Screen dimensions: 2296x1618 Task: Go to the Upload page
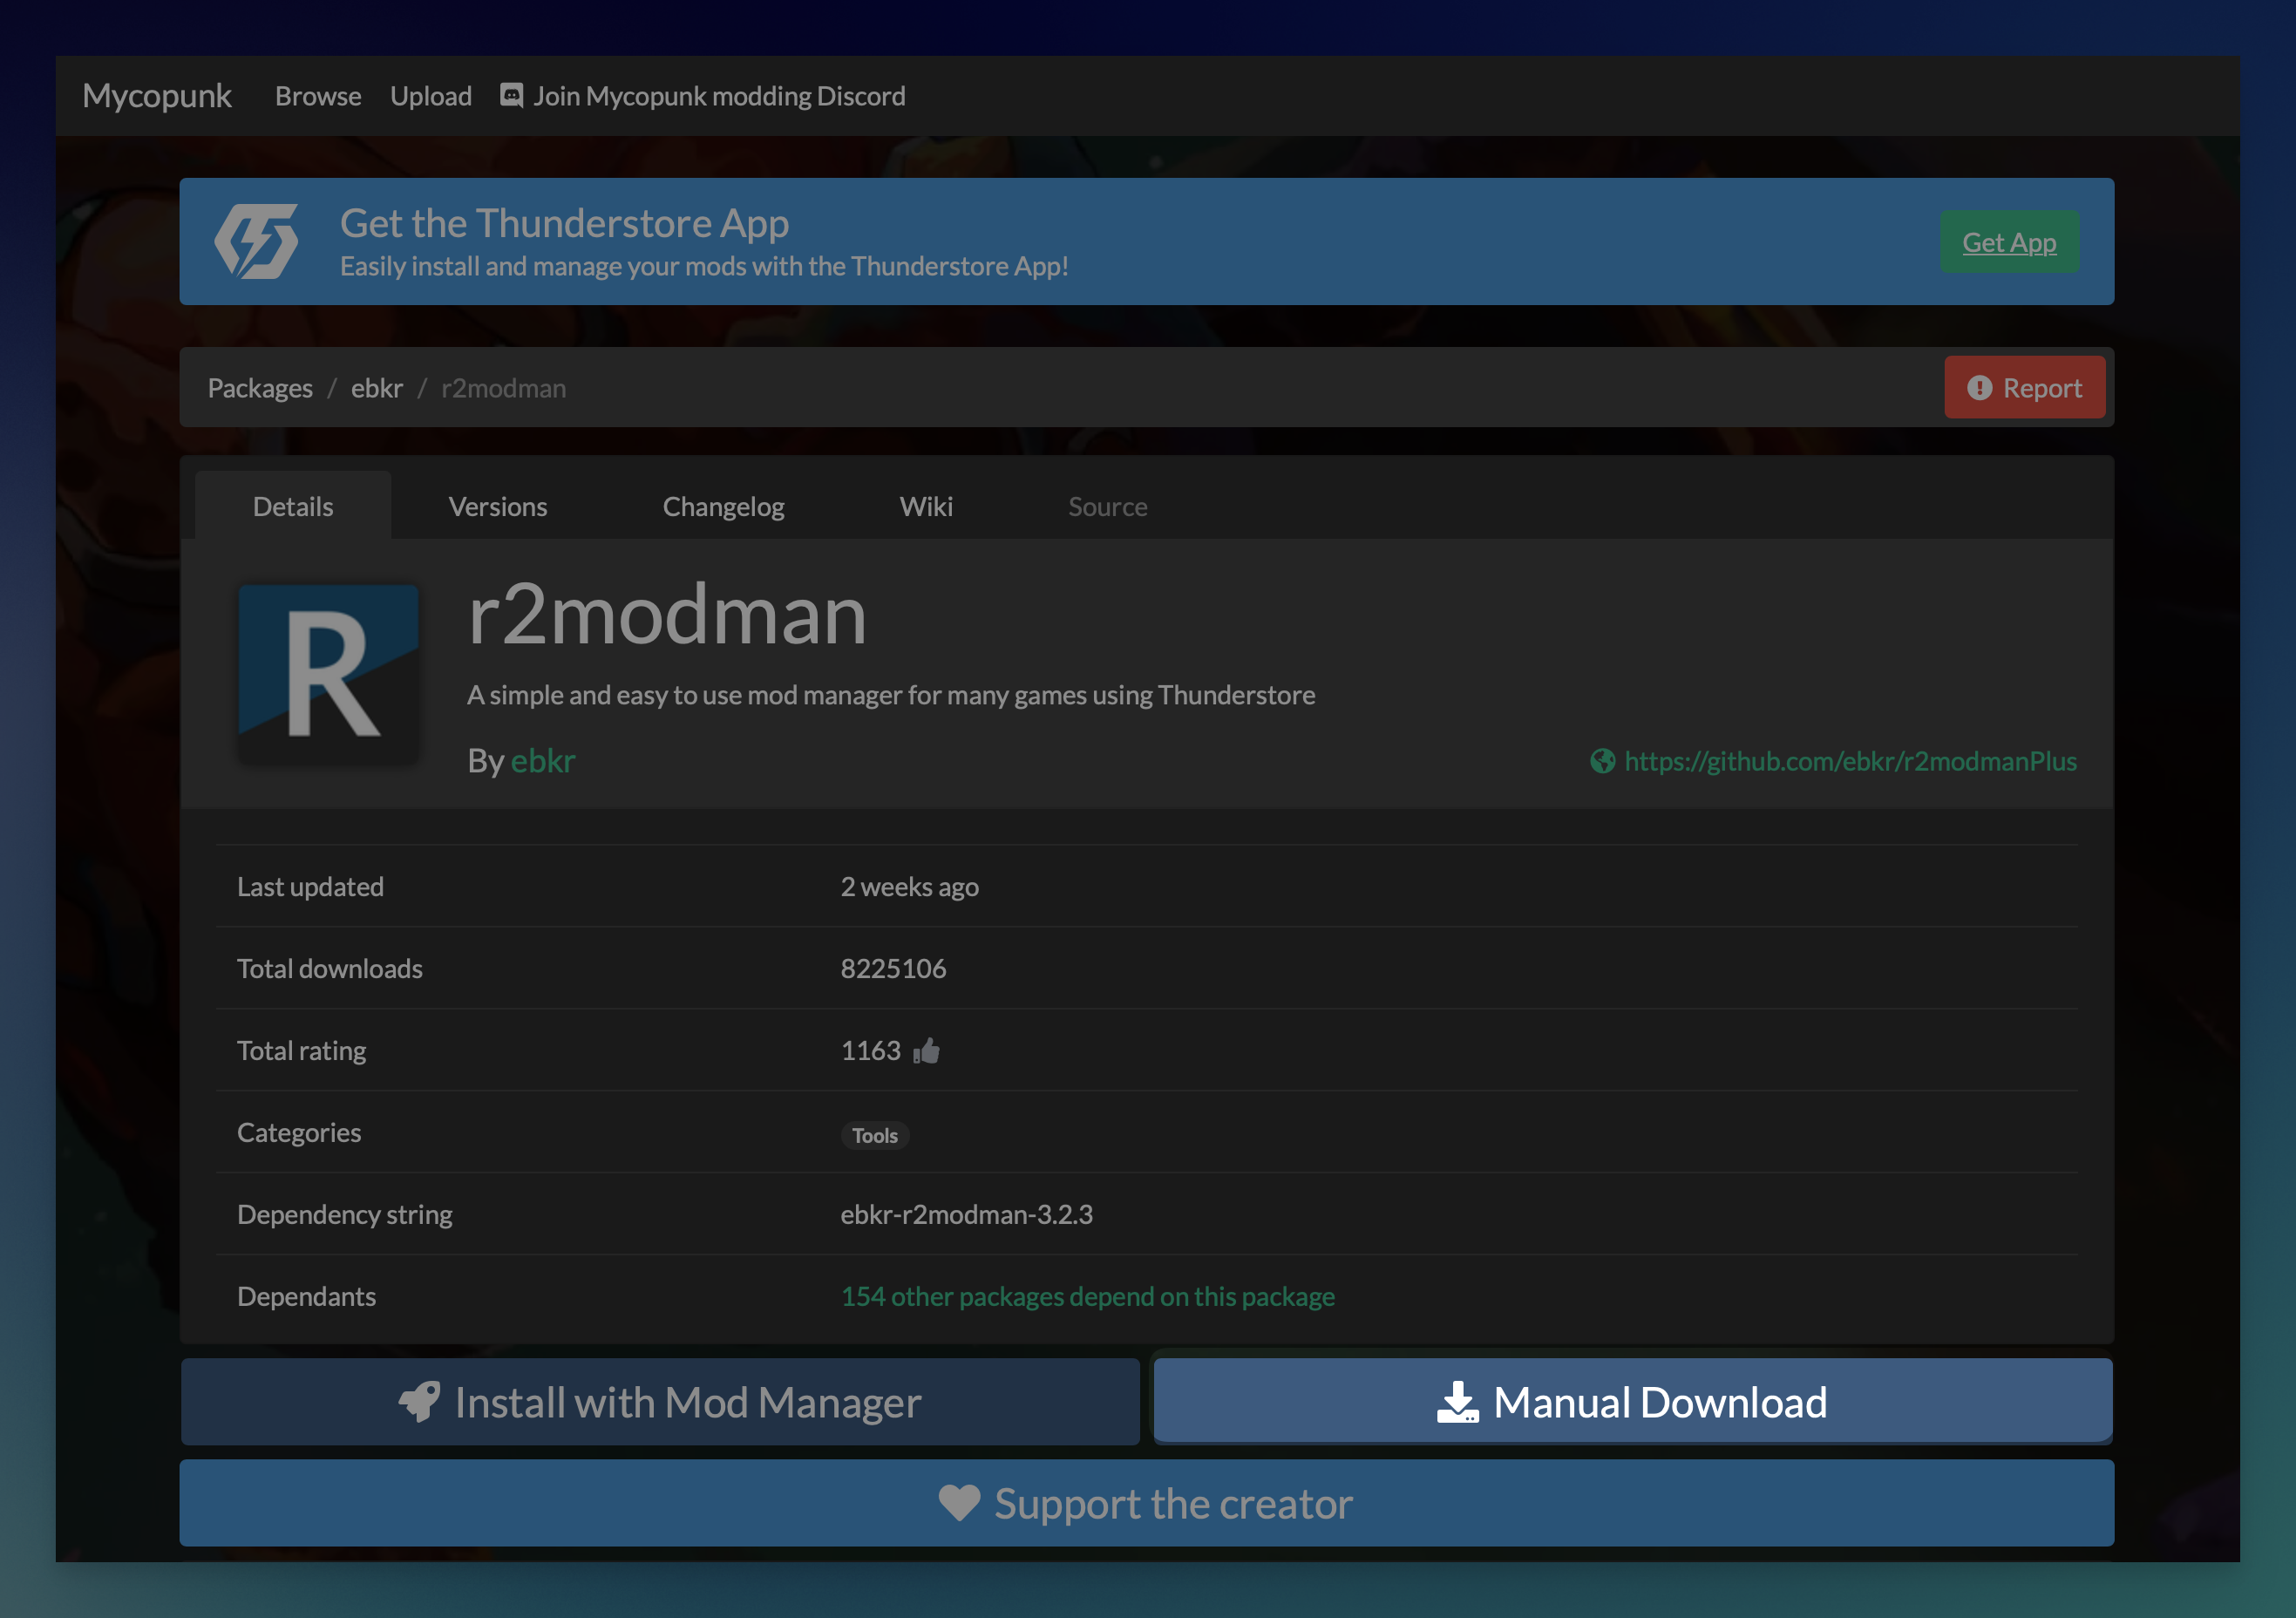click(431, 96)
